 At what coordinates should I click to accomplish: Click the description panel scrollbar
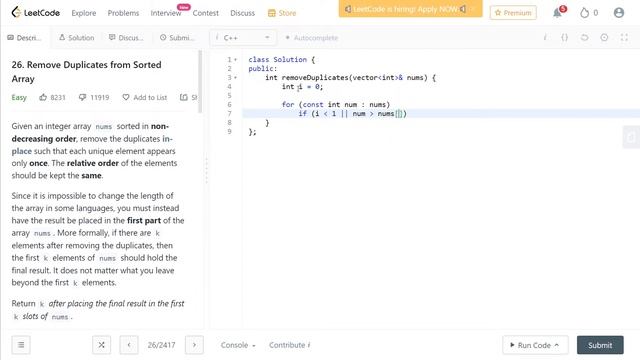pos(200,82)
